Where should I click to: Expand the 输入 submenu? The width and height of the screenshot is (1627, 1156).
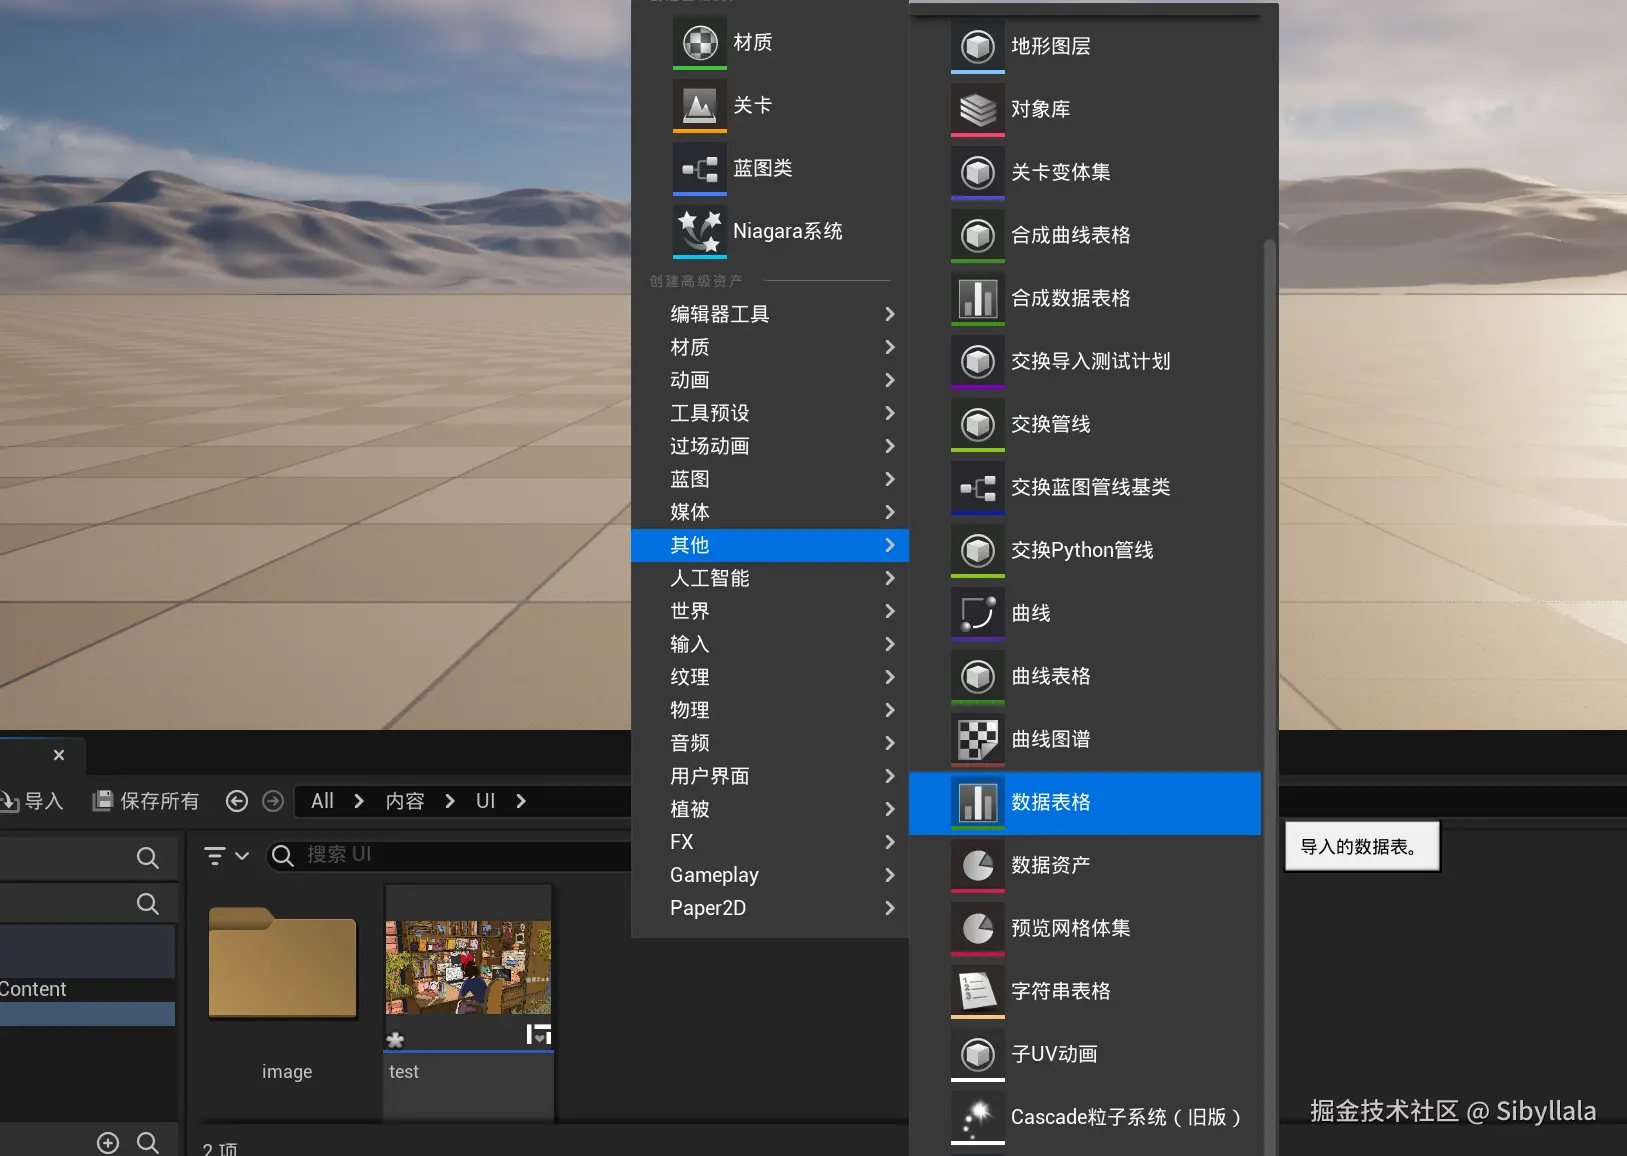point(770,644)
